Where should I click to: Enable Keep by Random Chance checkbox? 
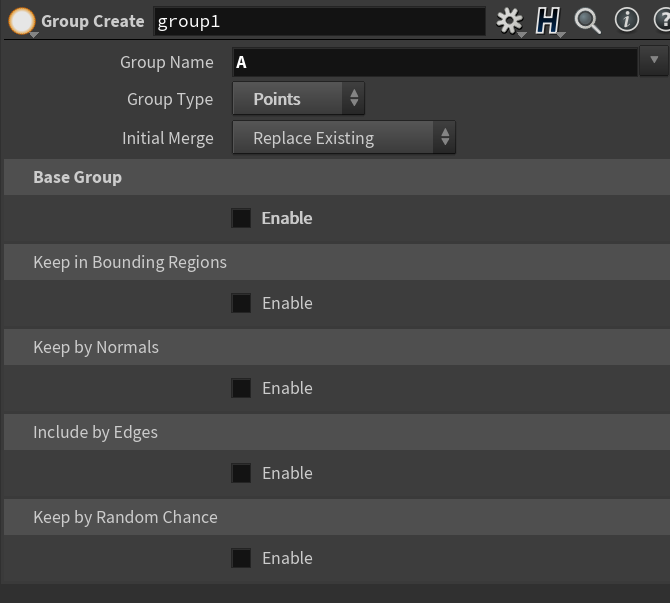(x=241, y=558)
